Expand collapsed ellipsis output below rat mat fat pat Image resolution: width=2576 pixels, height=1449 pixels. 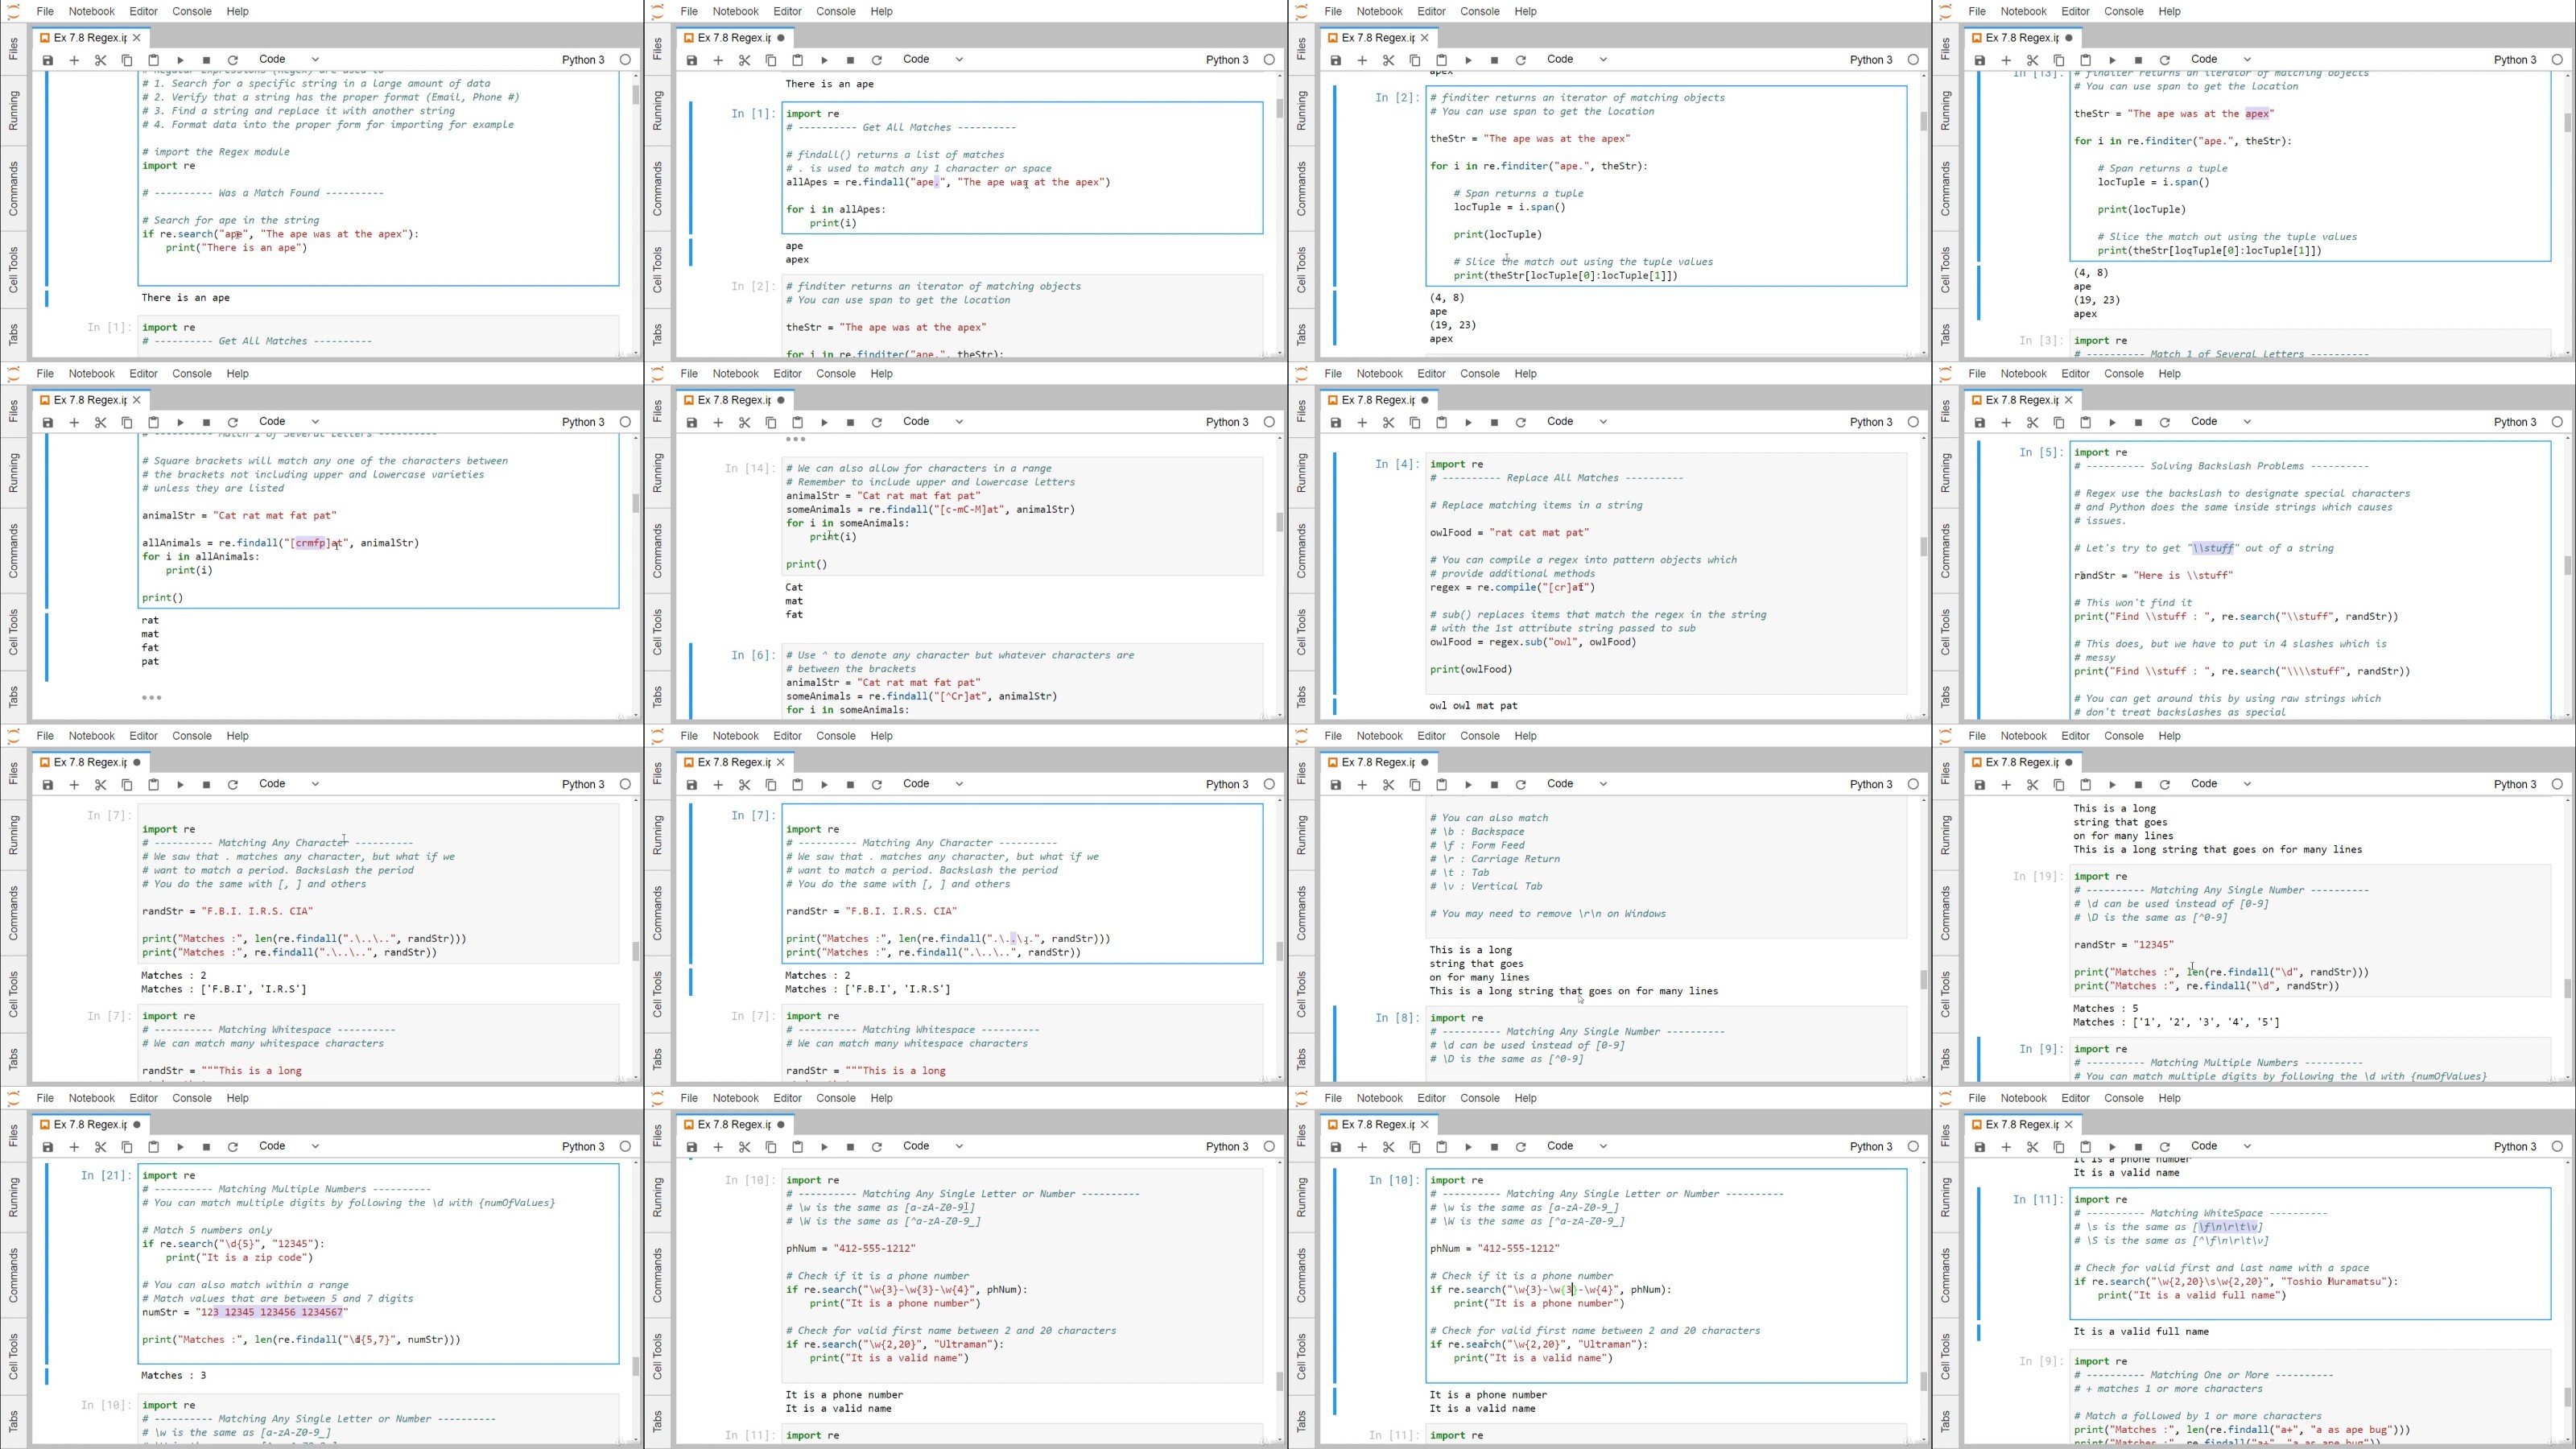point(151,697)
